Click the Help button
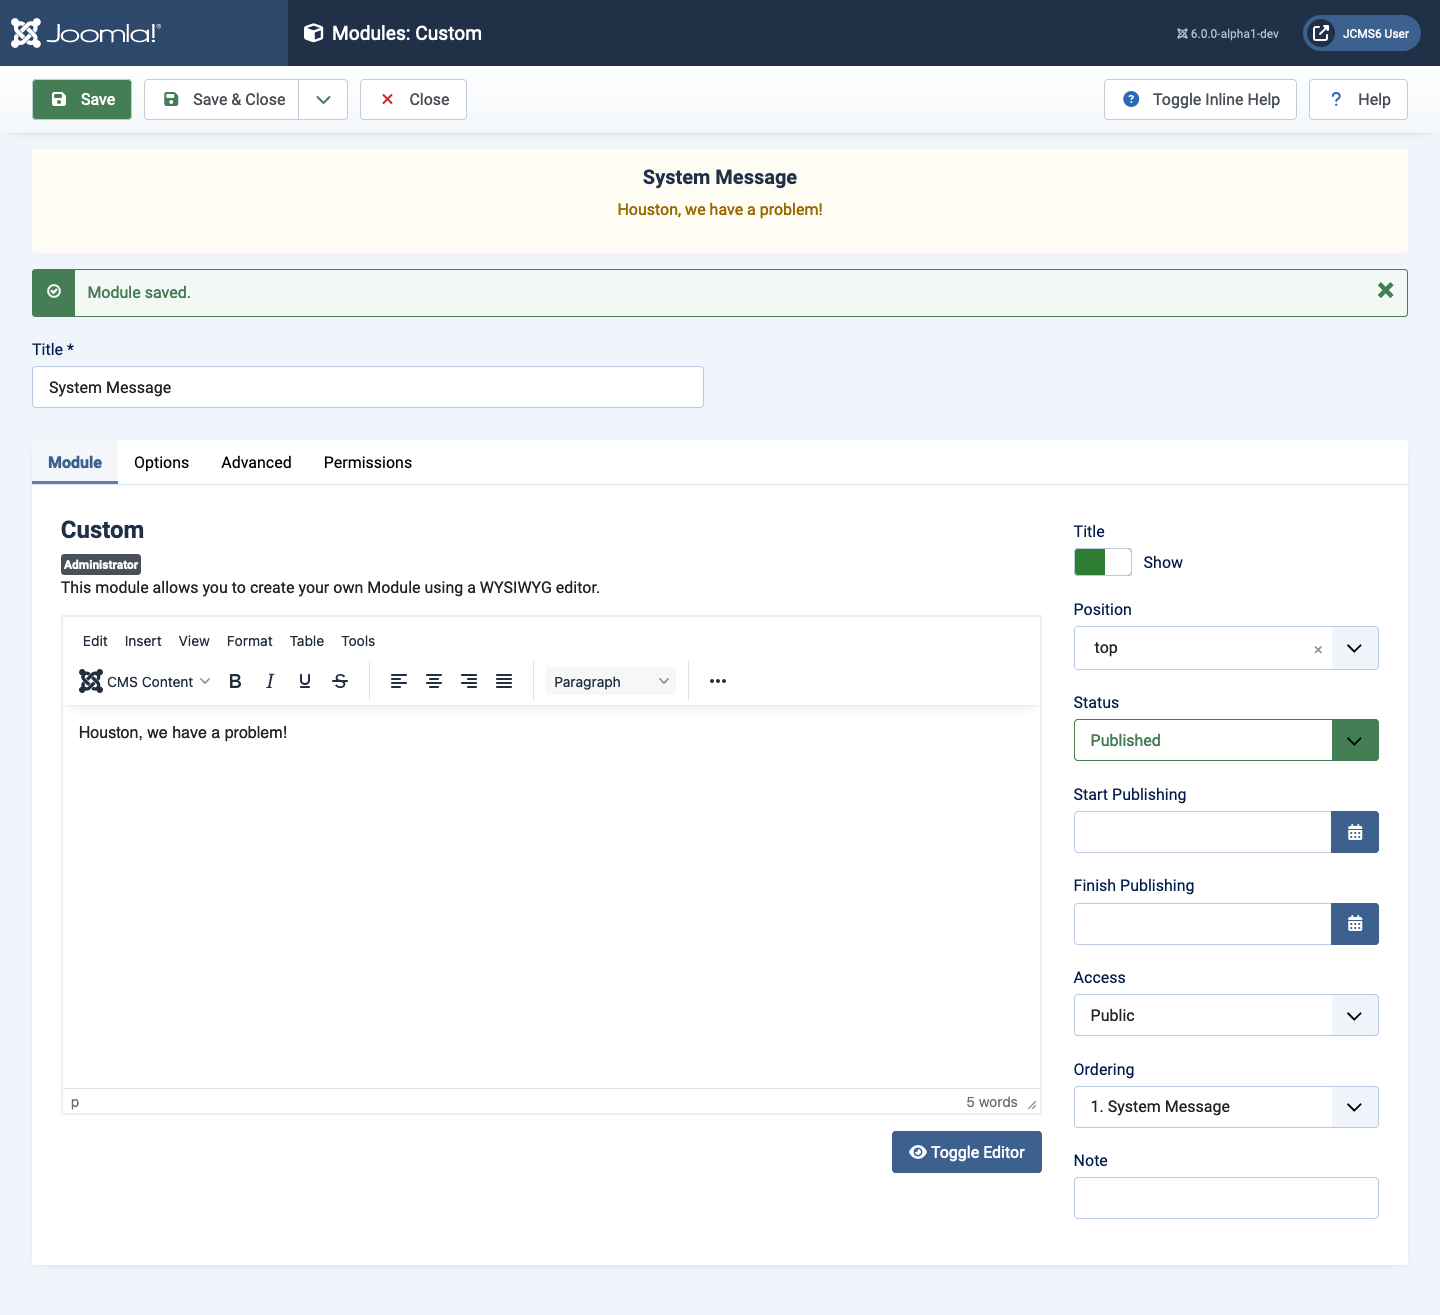 point(1358,99)
